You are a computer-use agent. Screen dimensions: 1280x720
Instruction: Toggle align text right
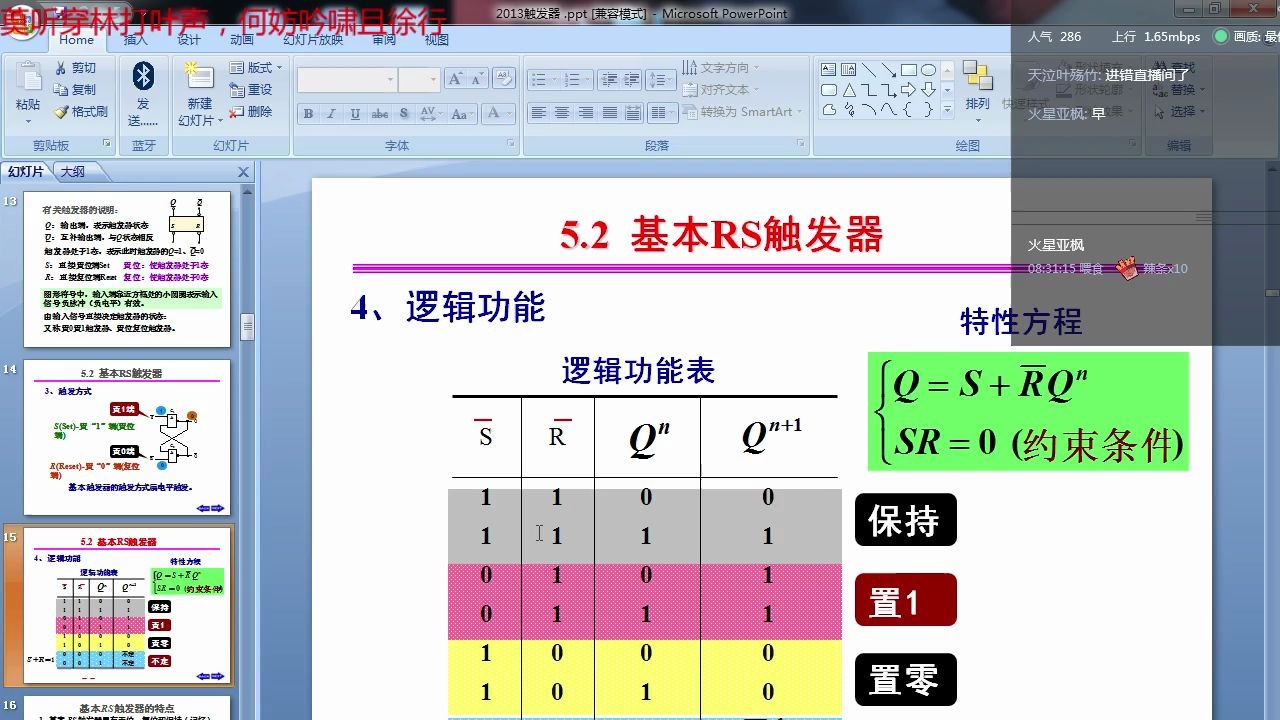pyautogui.click(x=585, y=113)
